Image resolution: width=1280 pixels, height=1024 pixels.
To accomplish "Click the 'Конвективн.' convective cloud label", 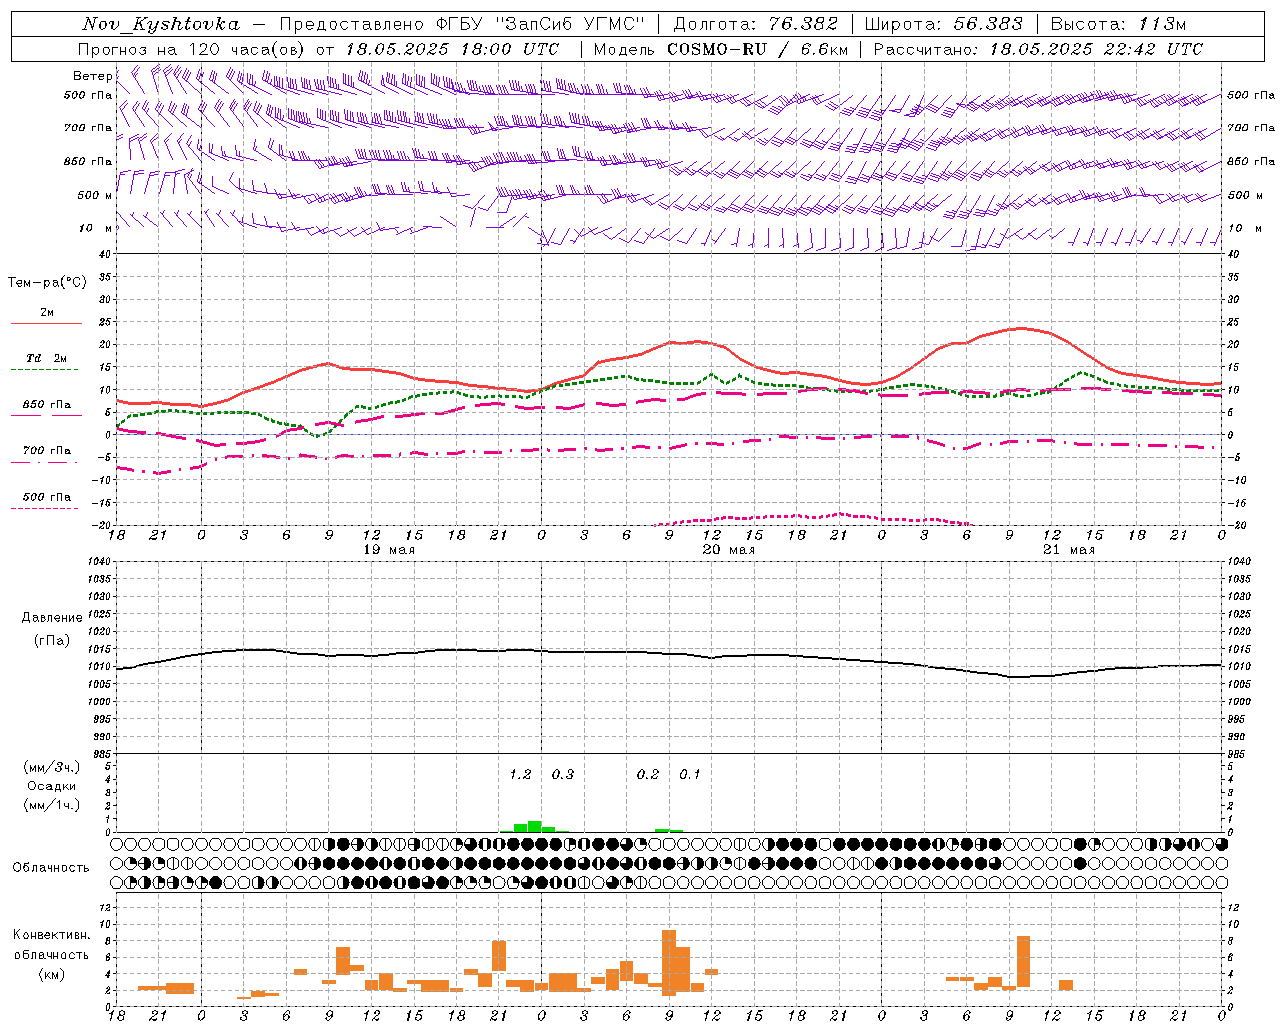I will pyautogui.click(x=52, y=934).
